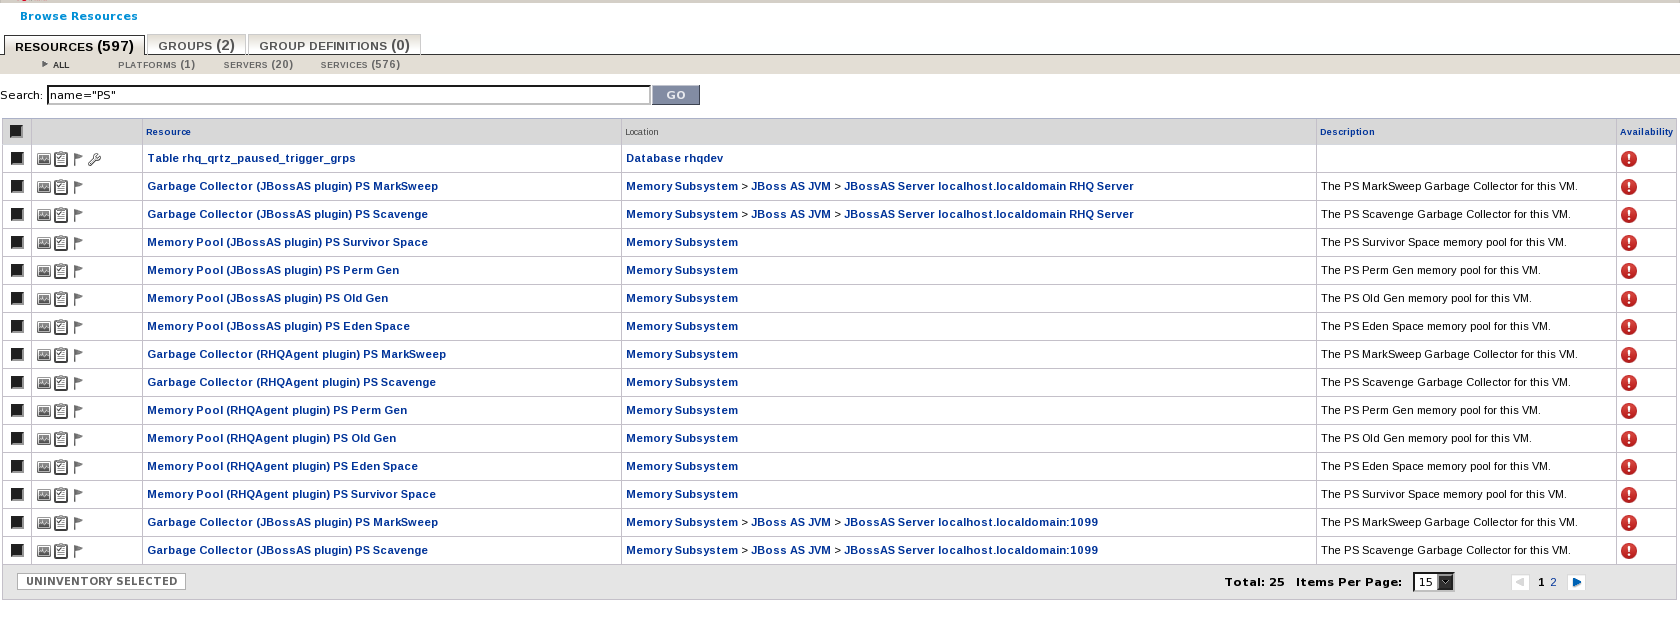The image size is (1680, 630).
Task: Switch to the Group Definitions (0) tab
Action: [334, 45]
